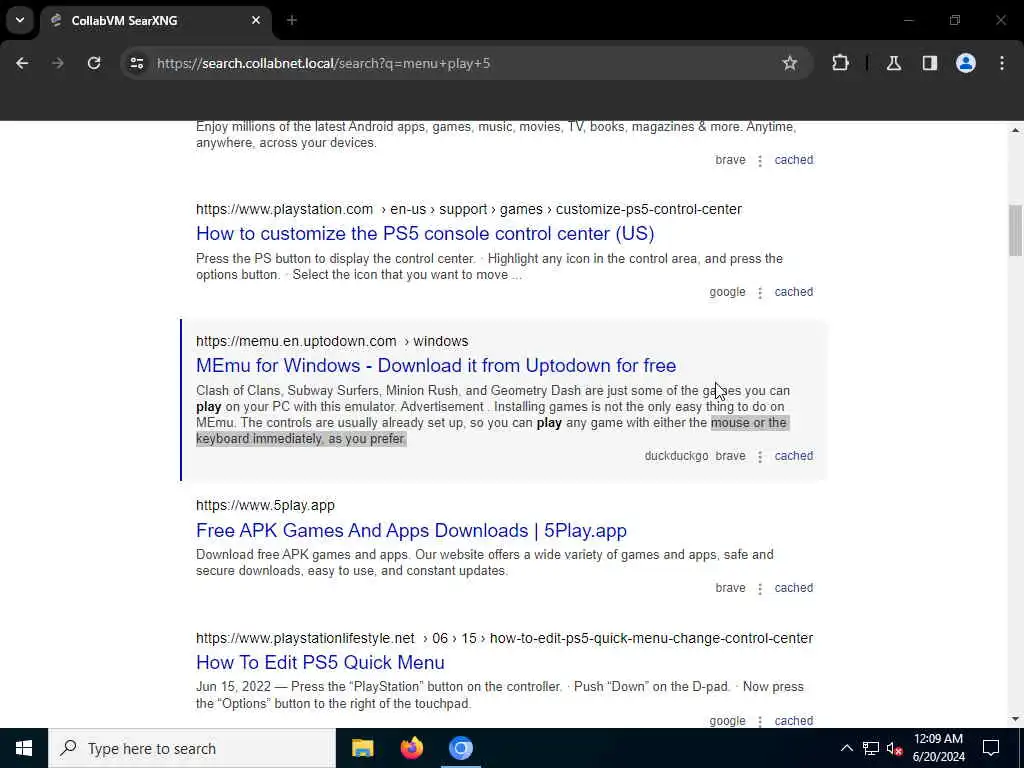Click the muted volume tray icon
The width and height of the screenshot is (1024, 768).
(x=895, y=748)
